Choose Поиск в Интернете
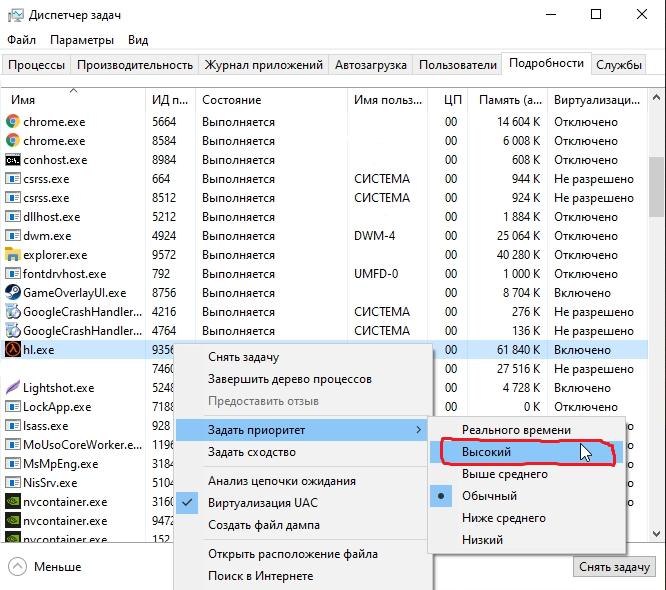Viewport: 666px width, 590px height. point(302,576)
